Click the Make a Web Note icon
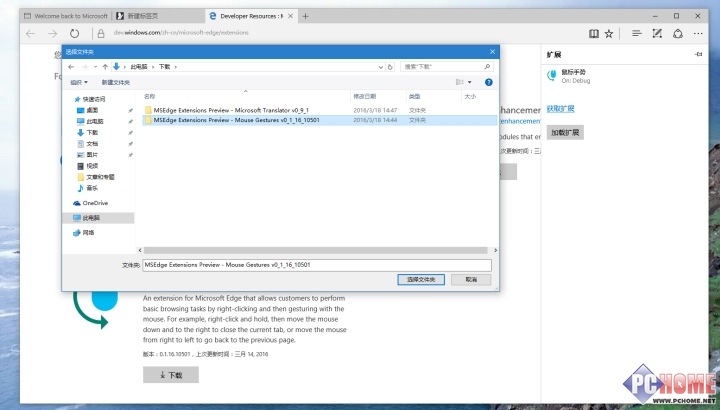The height and width of the screenshot is (410, 720). (x=656, y=33)
